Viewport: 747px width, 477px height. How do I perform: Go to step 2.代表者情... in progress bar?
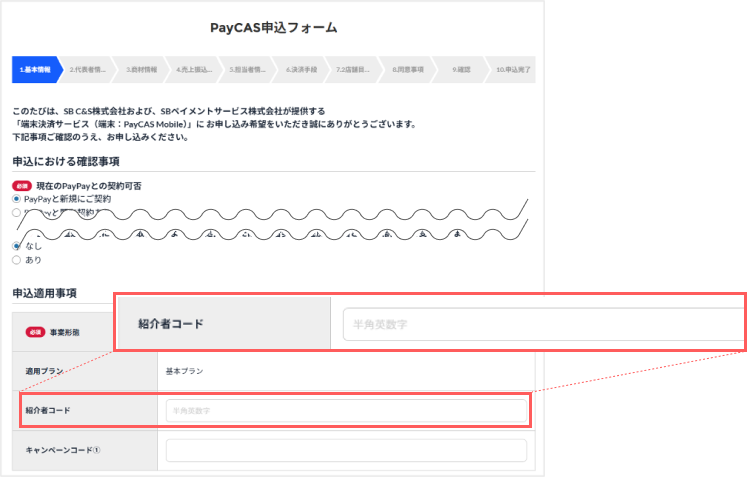[87, 70]
